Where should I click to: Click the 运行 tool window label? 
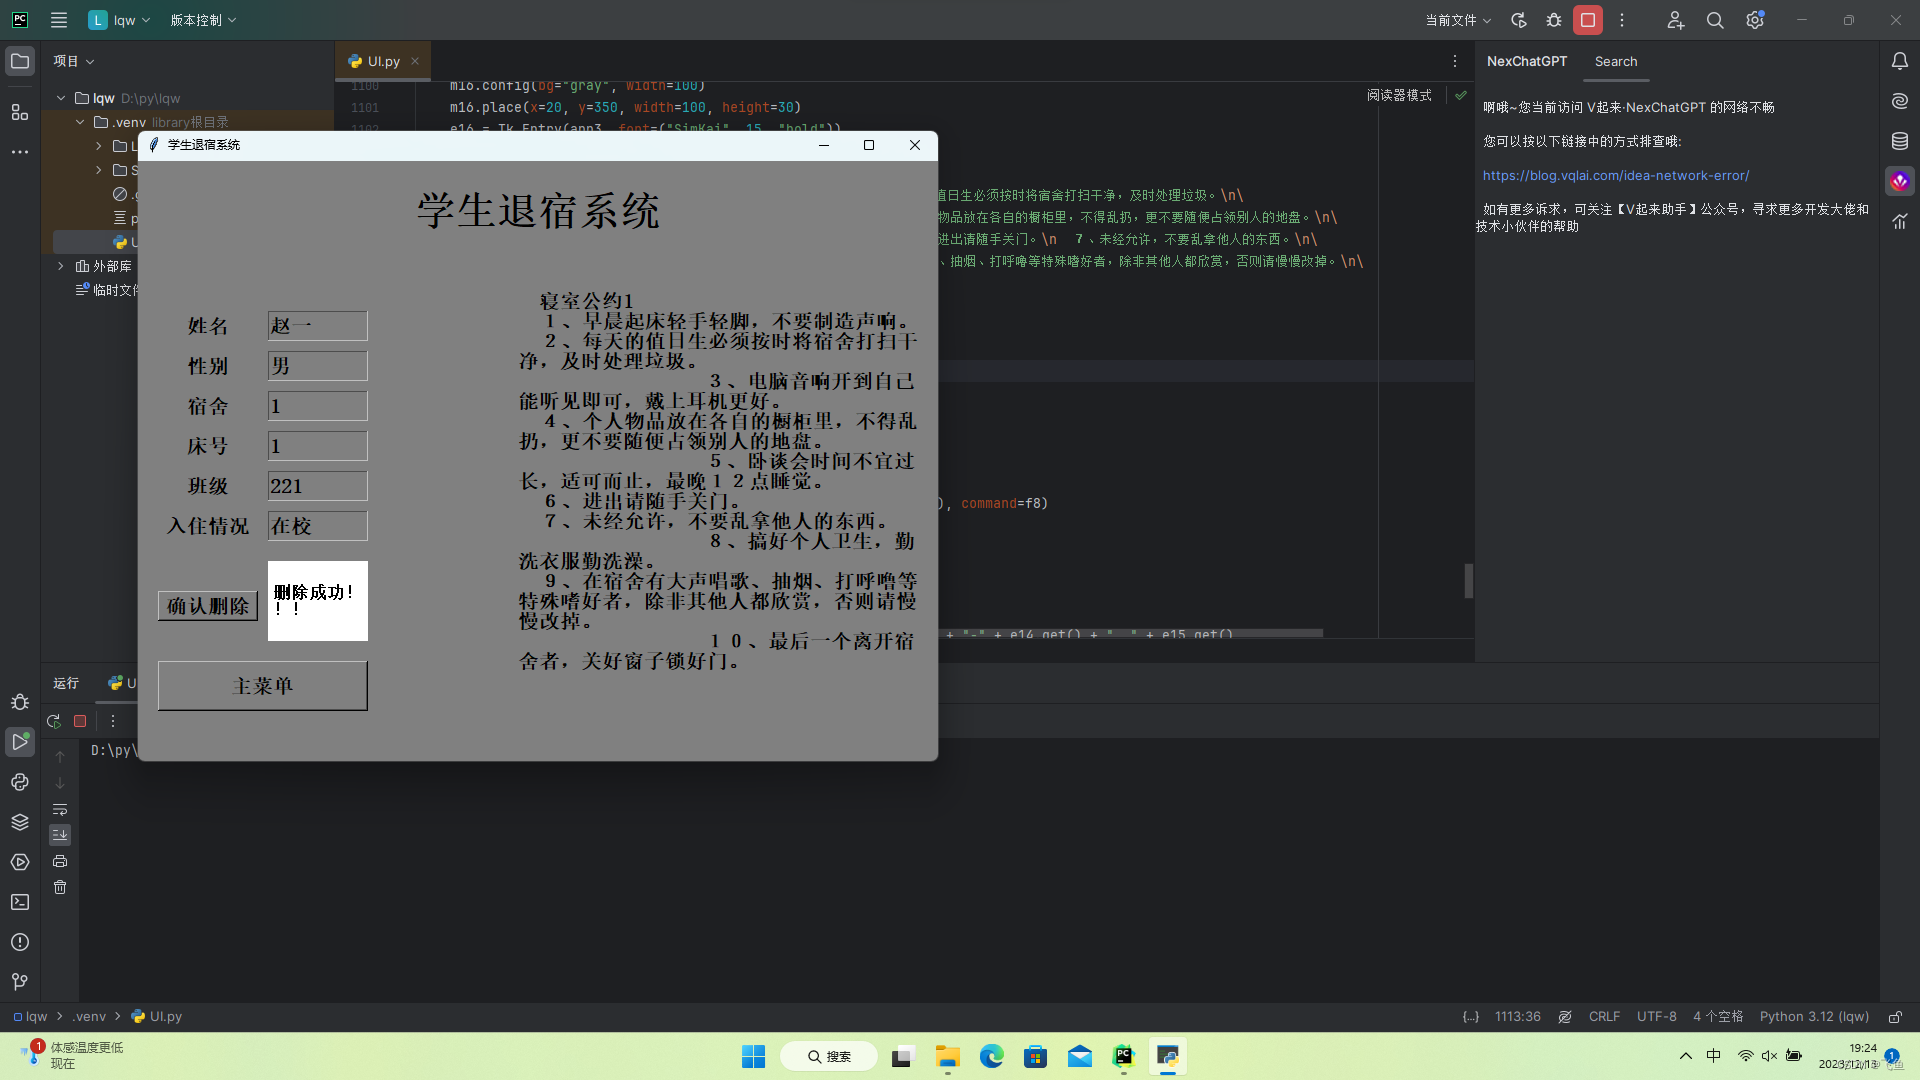(x=66, y=683)
